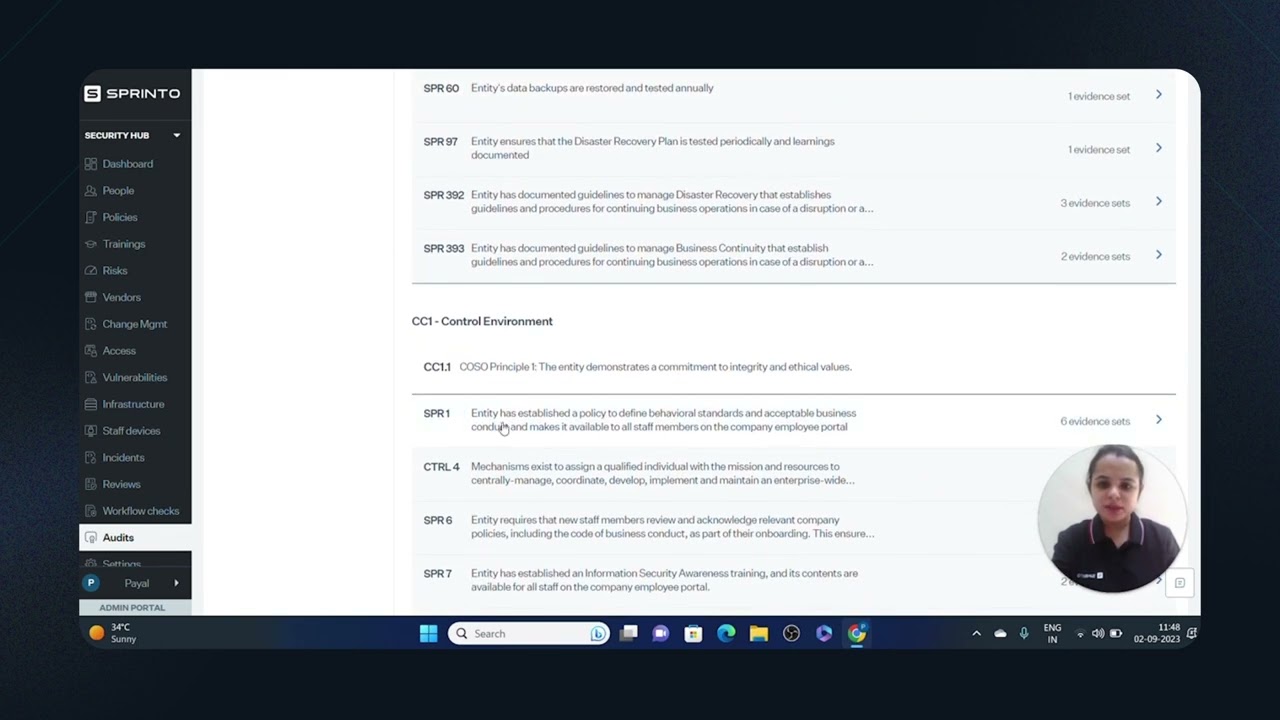Click the taskbar Search field
The width and height of the screenshot is (1280, 720).
coord(529,633)
